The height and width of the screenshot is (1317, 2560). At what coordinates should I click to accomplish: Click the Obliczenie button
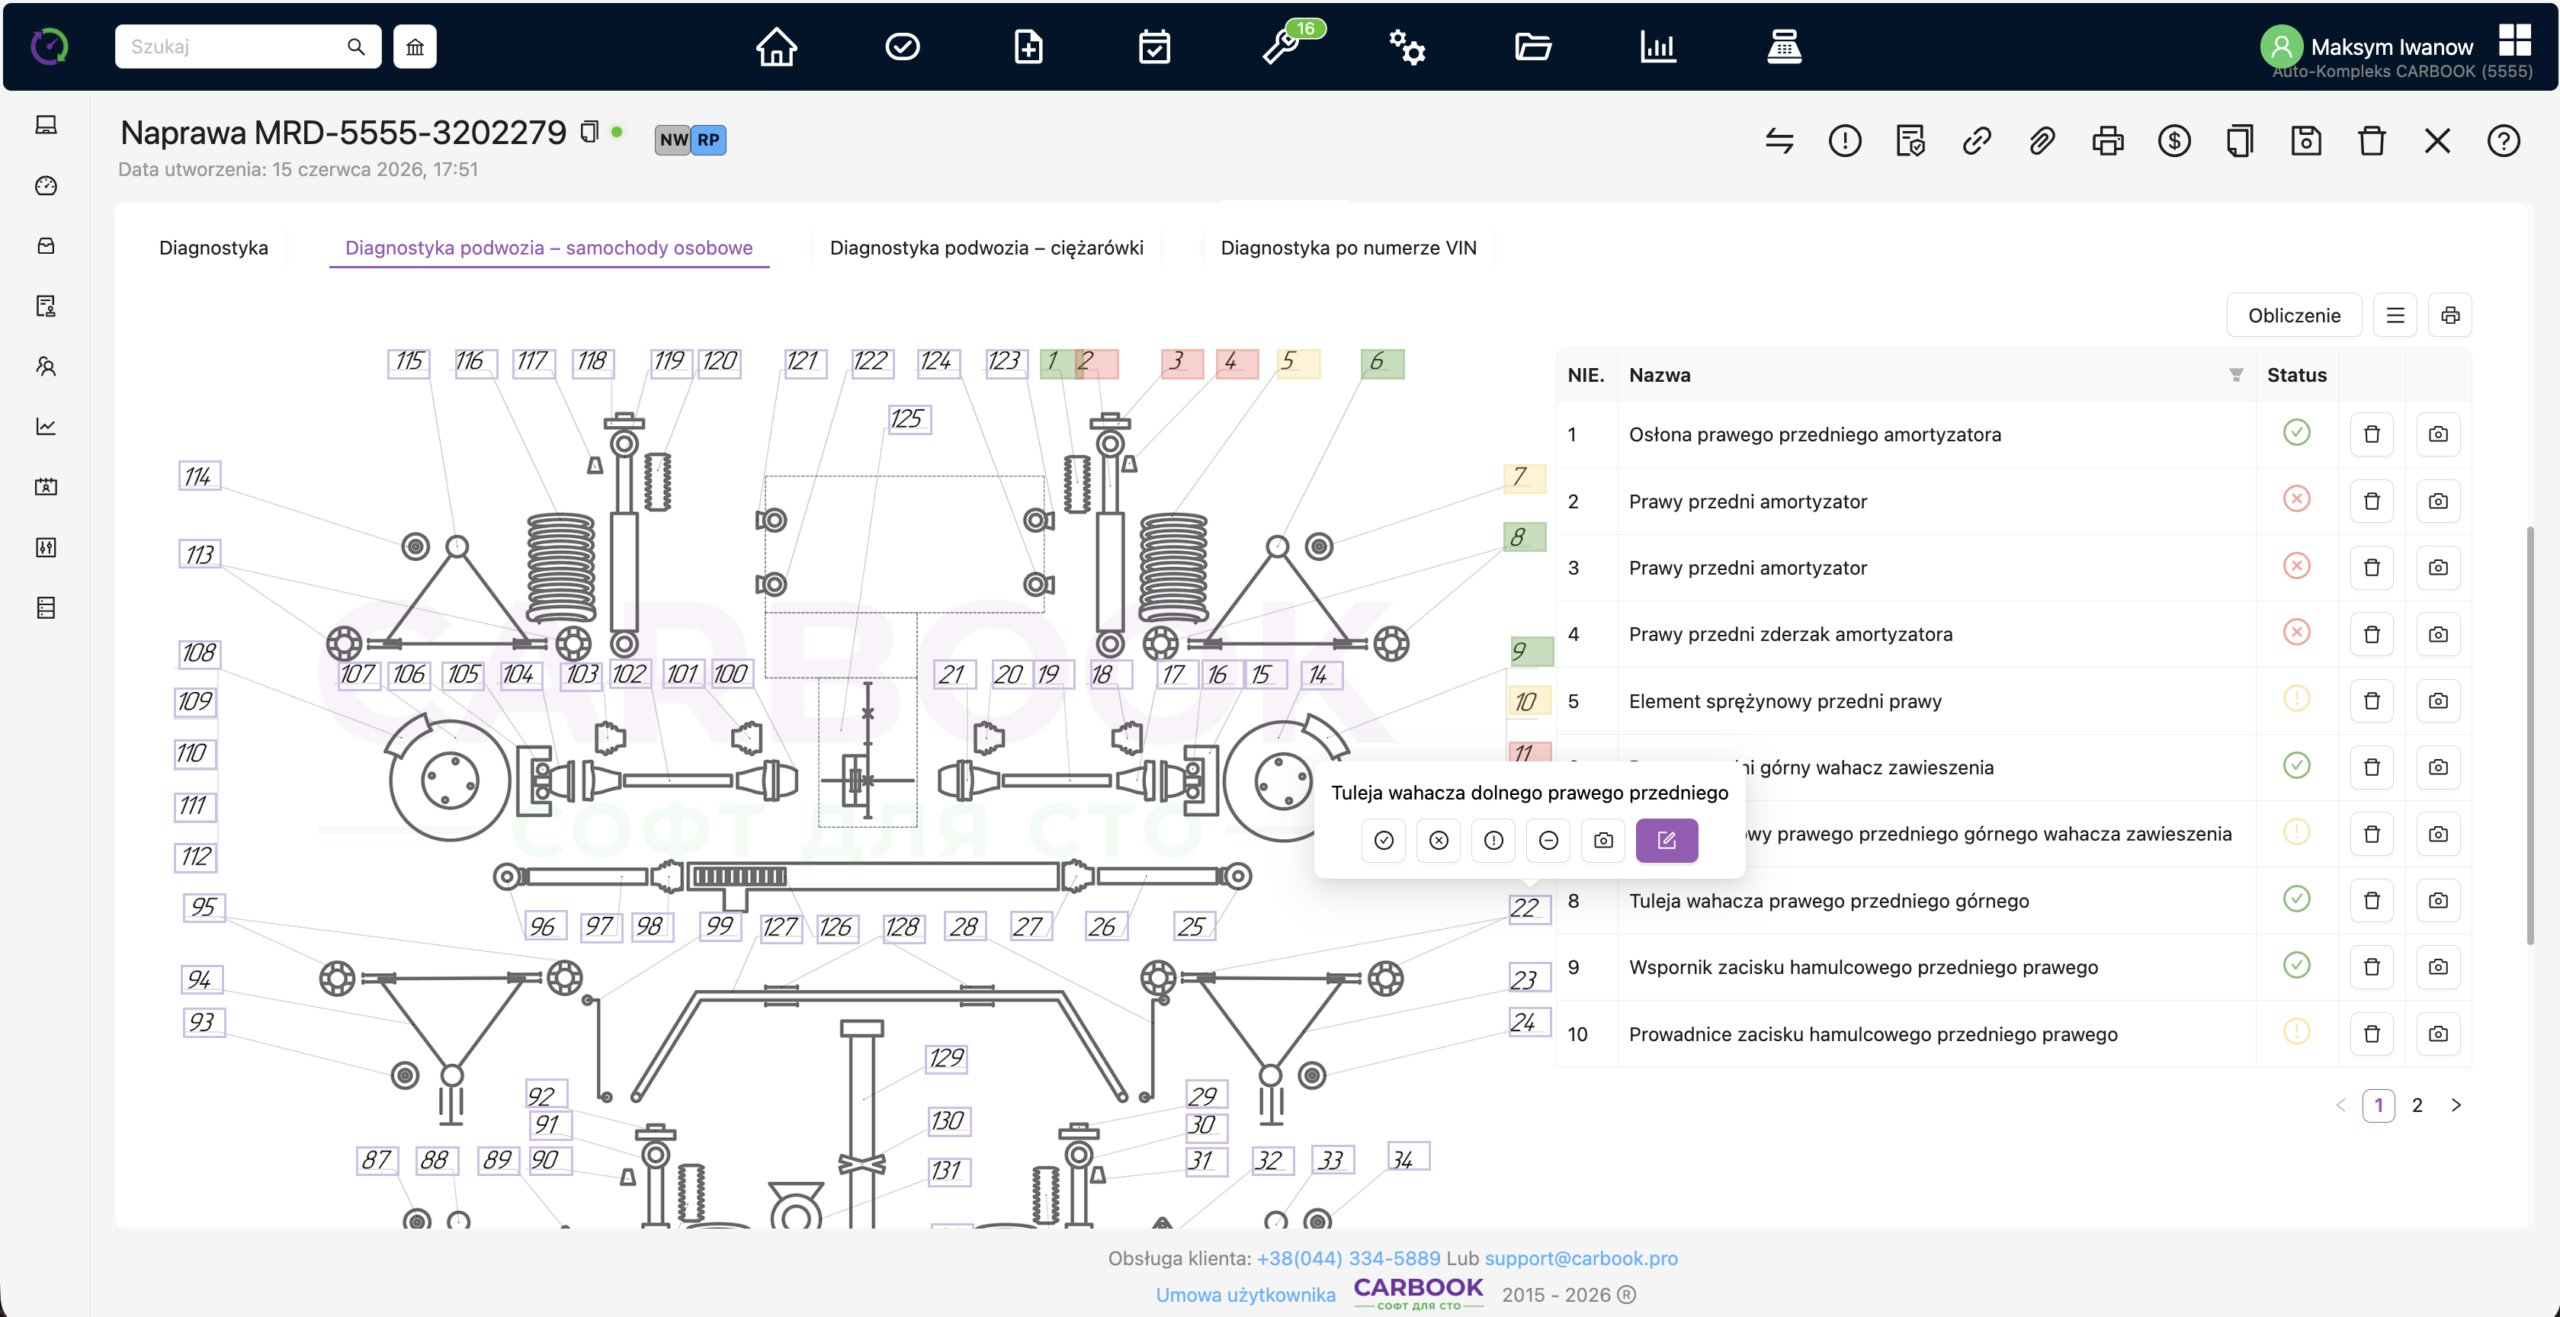coord(2294,316)
